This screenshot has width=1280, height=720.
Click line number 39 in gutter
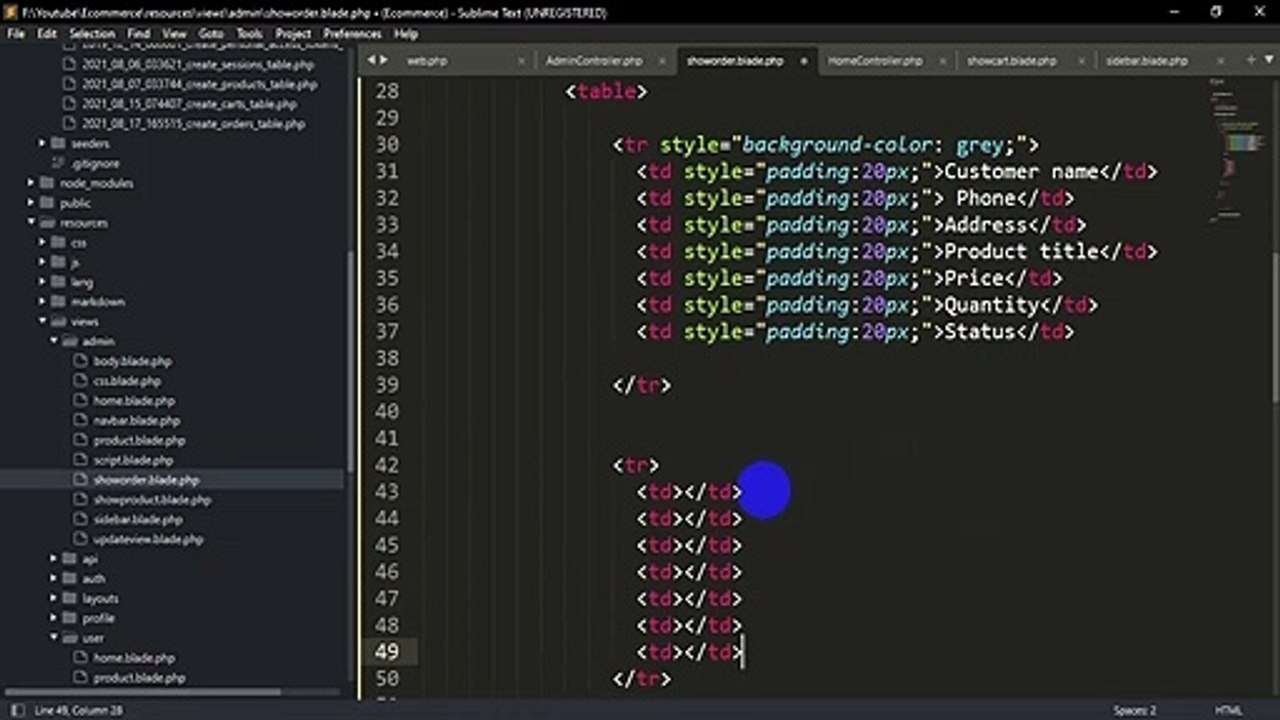point(385,385)
